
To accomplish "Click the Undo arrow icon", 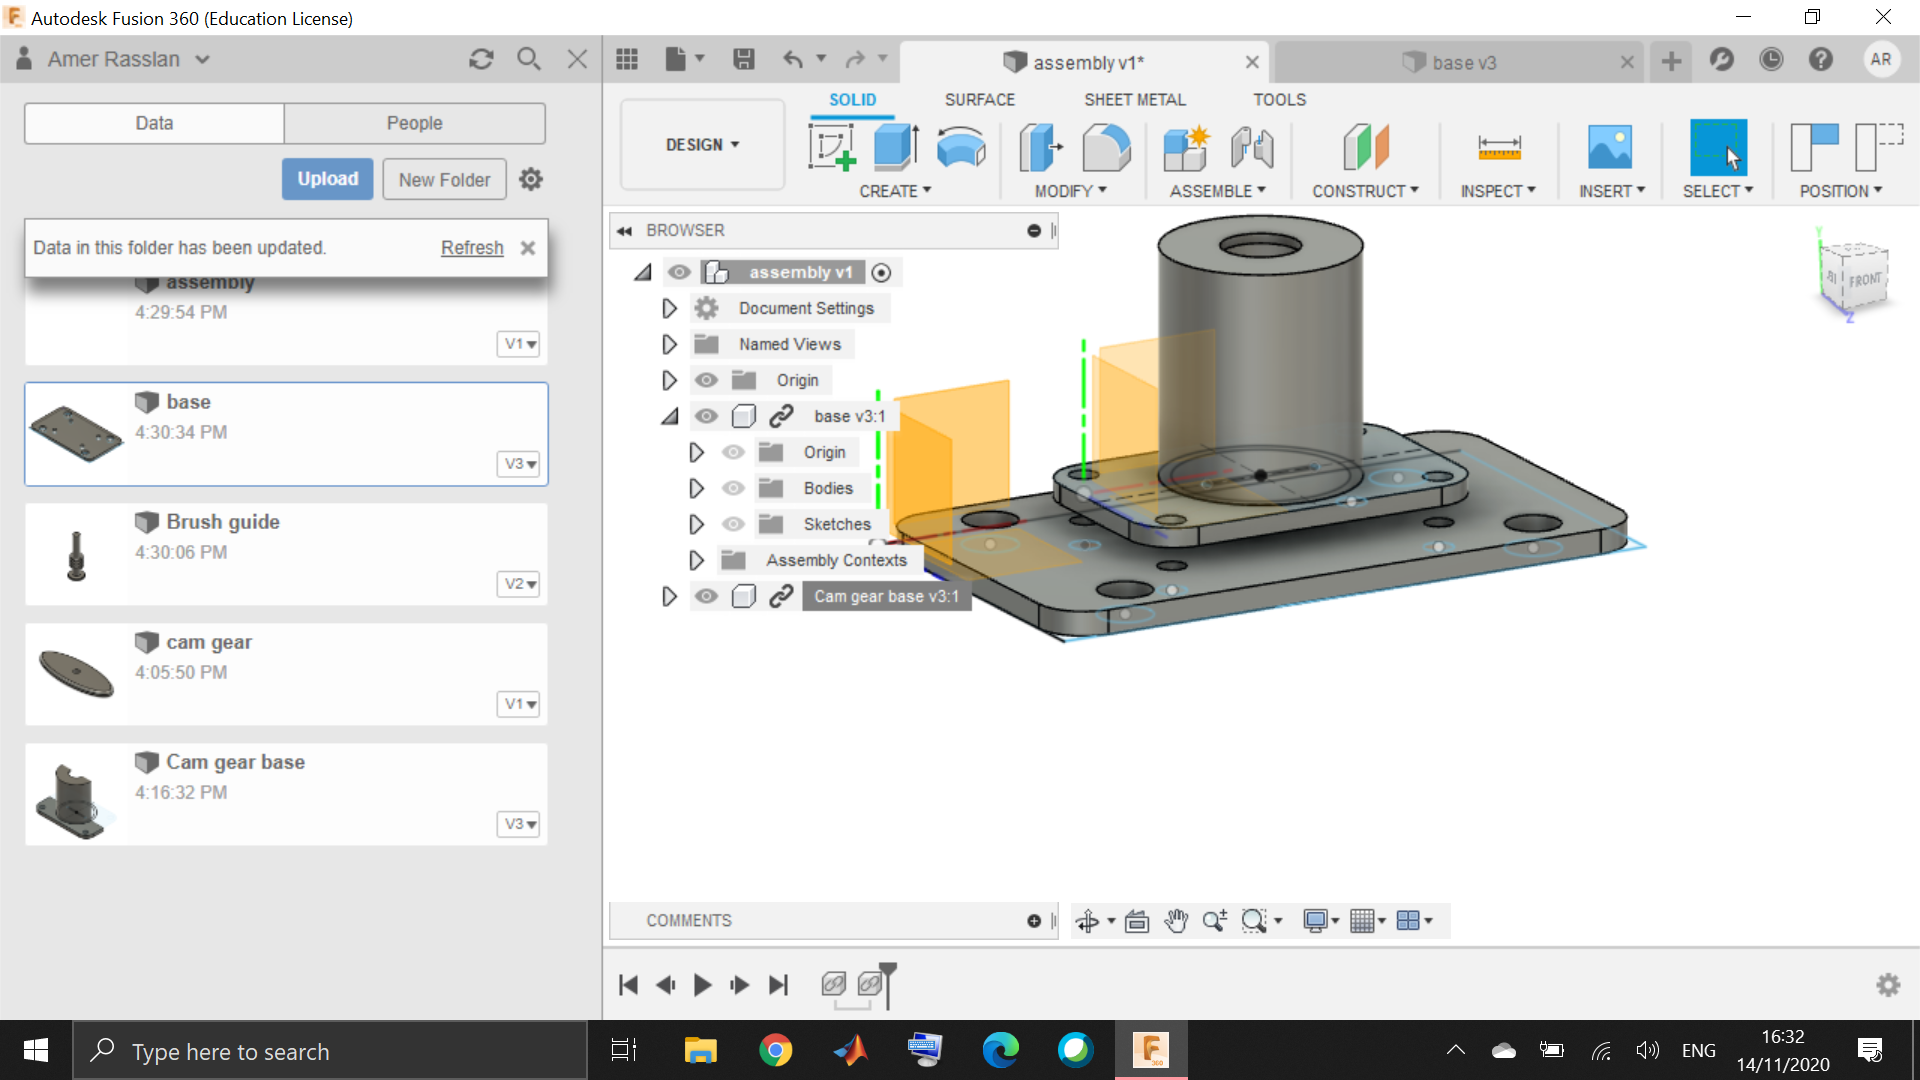I will 793,60.
